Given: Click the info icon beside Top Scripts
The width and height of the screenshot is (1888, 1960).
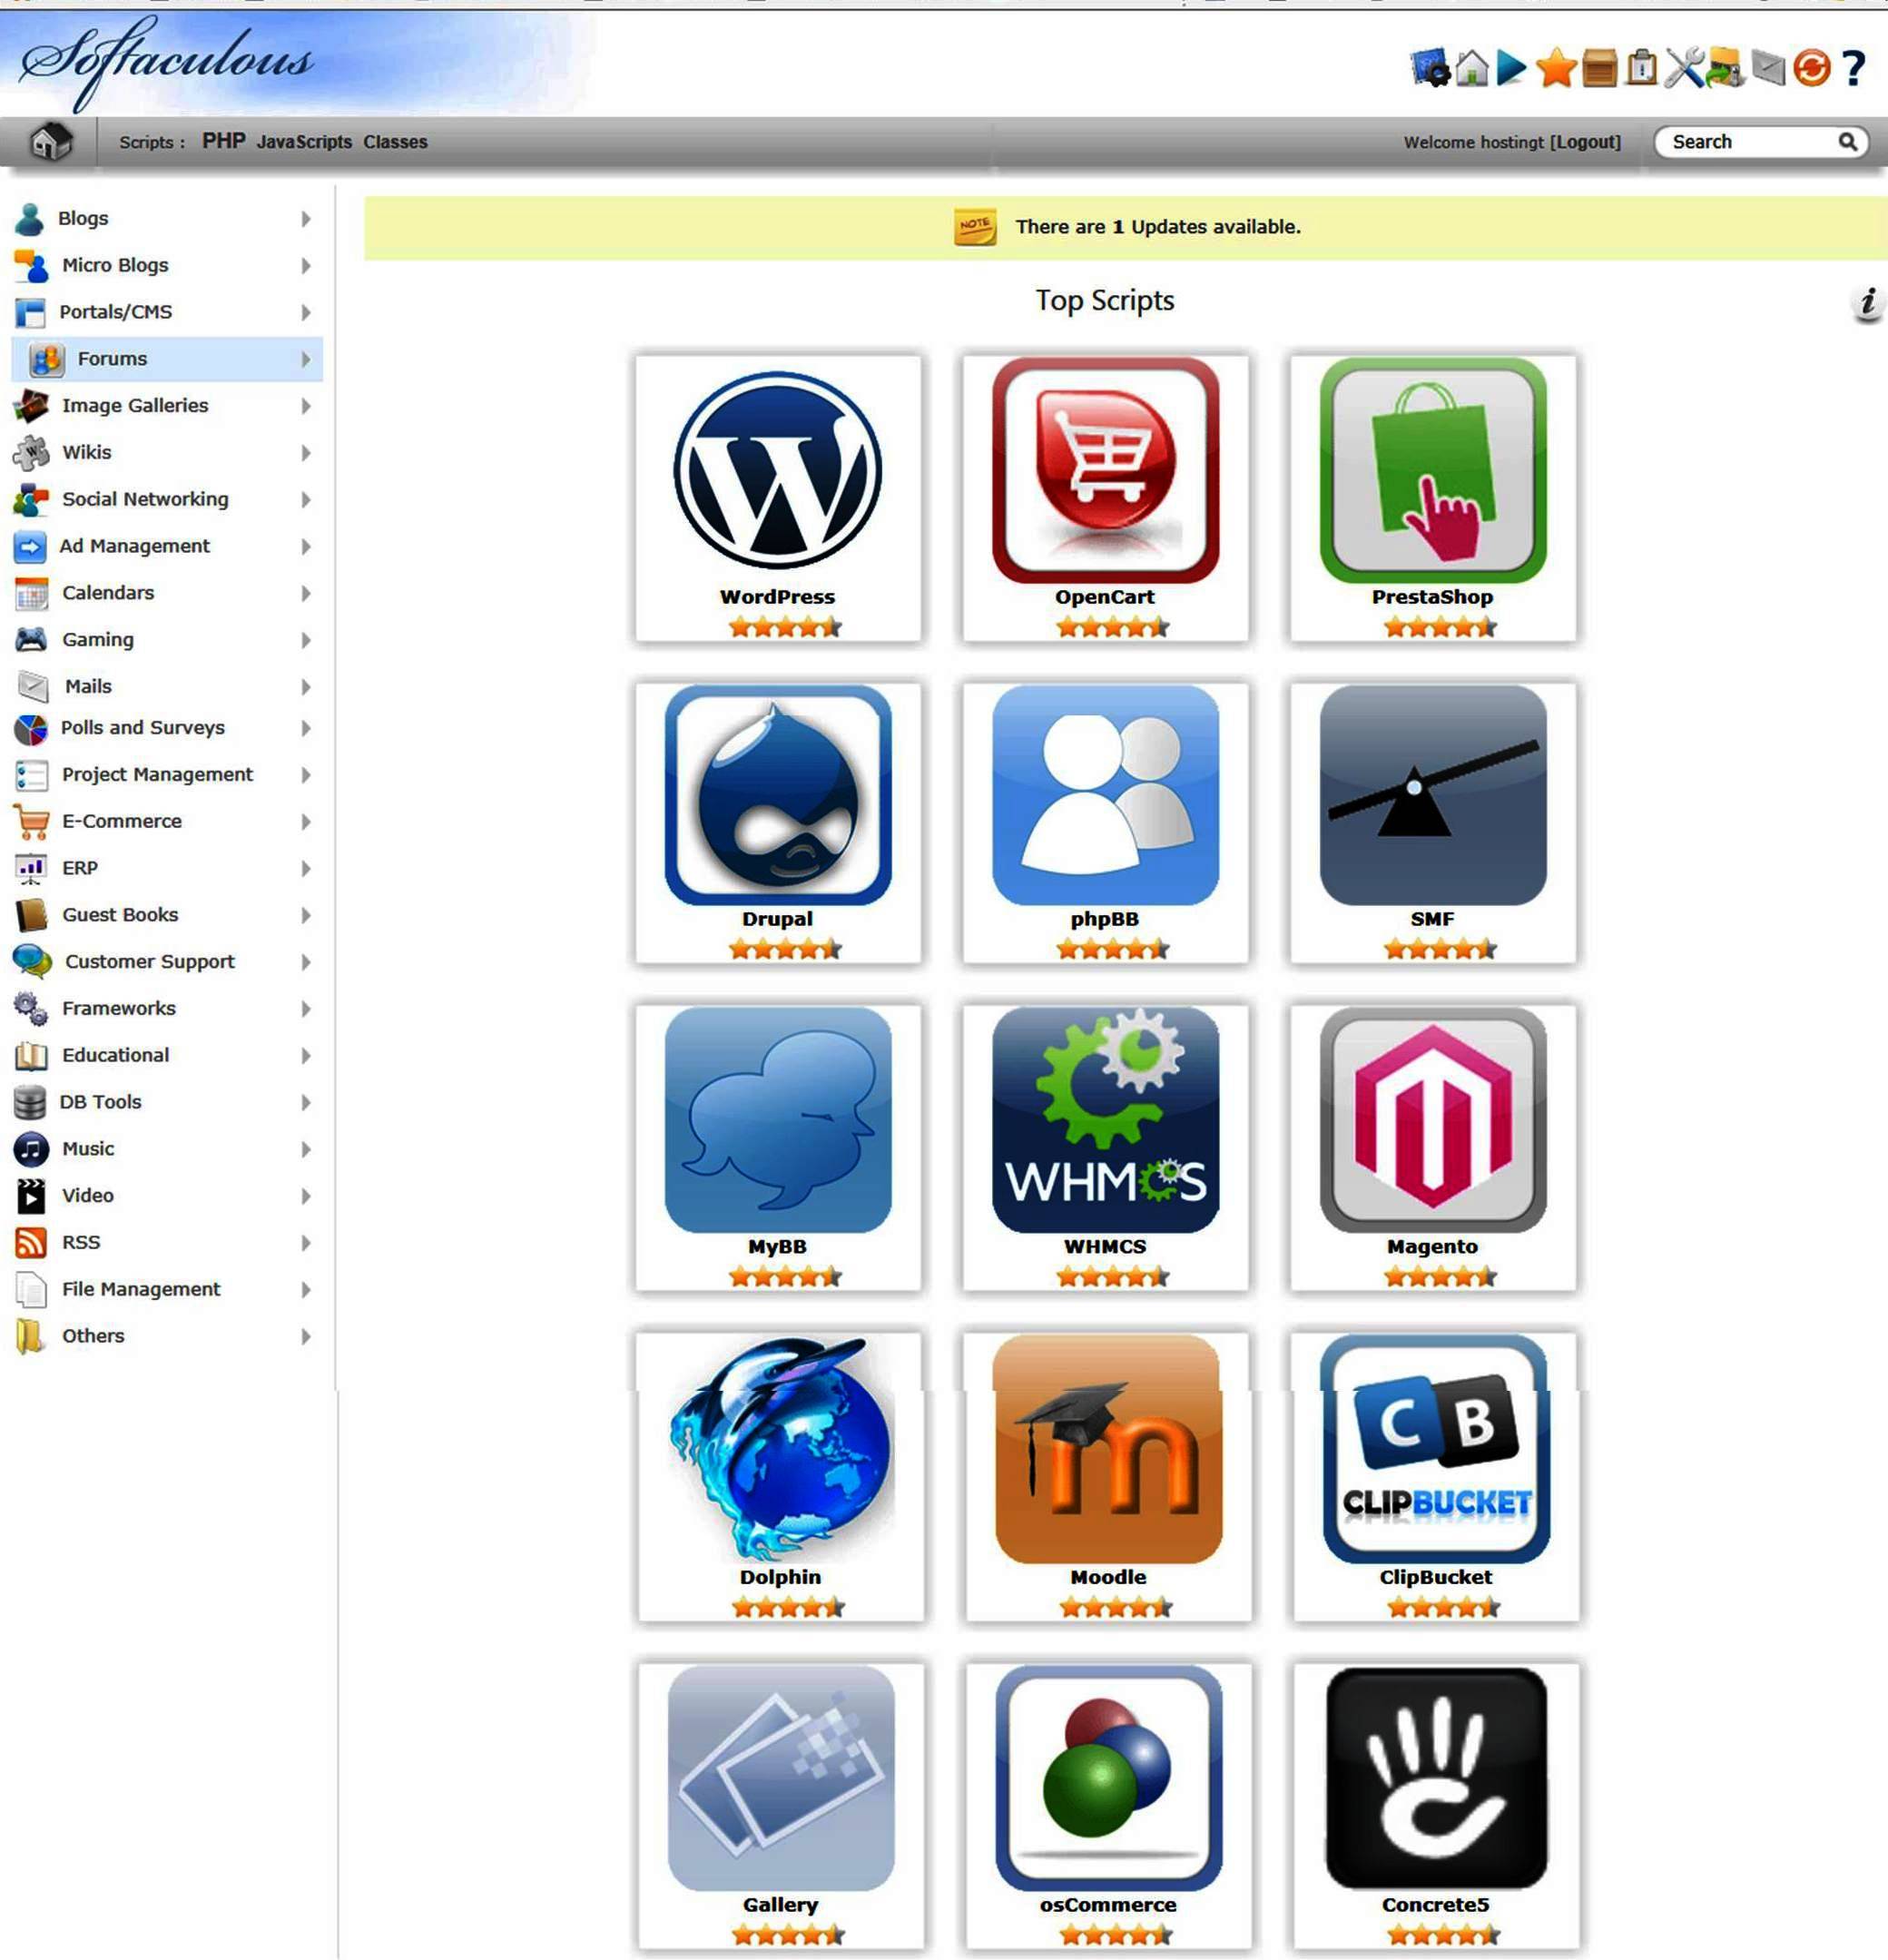Looking at the screenshot, I should [1867, 303].
